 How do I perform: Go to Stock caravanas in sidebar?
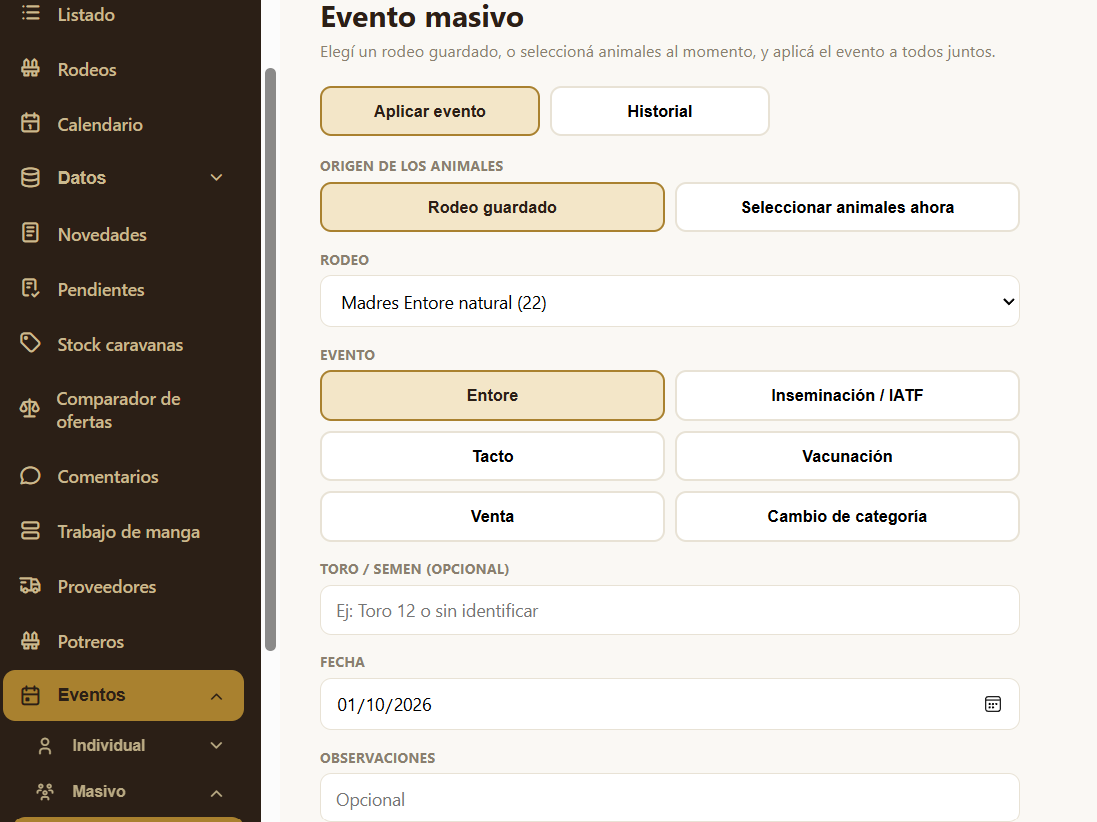[120, 345]
